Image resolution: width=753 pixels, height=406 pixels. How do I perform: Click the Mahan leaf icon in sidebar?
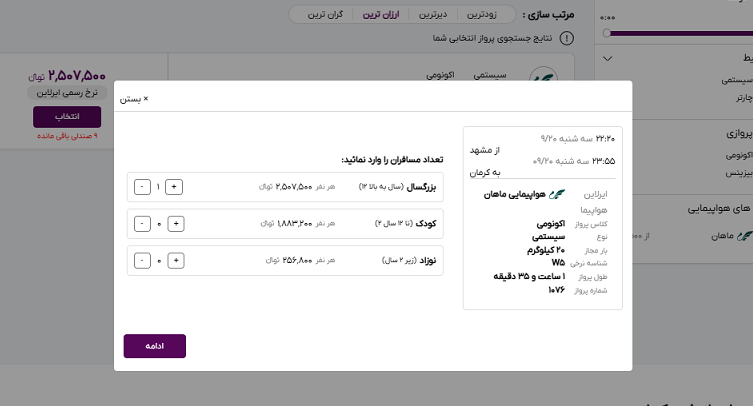click(744, 236)
